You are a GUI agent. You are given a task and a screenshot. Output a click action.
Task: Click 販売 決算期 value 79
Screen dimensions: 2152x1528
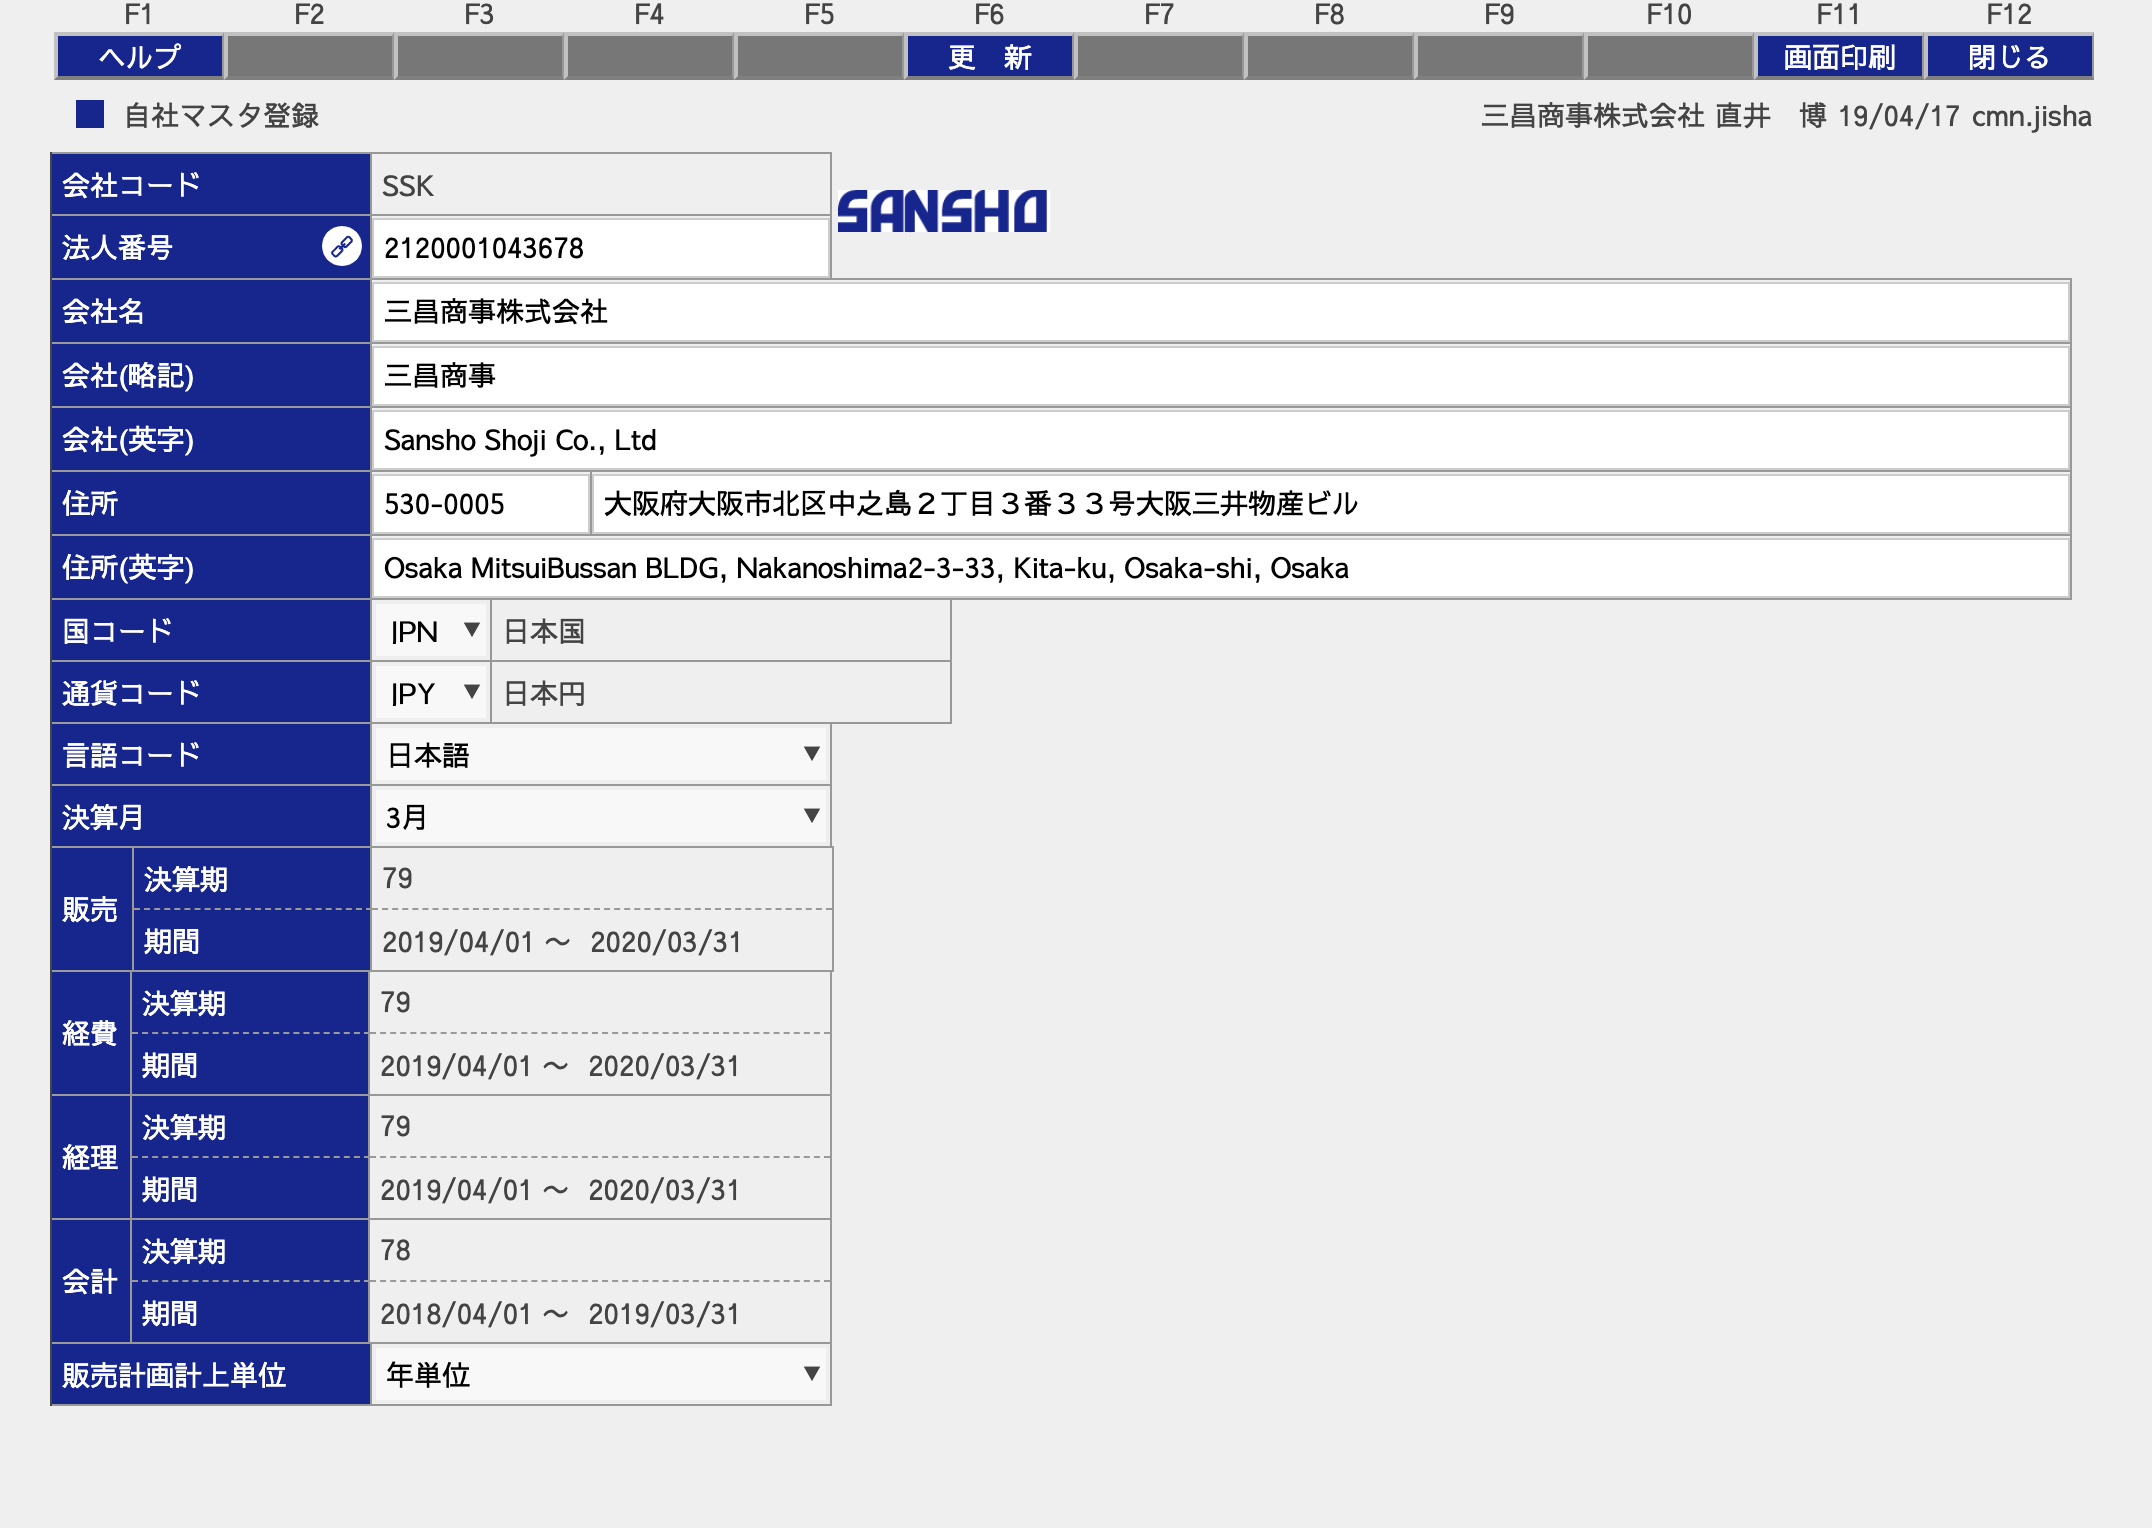point(398,878)
